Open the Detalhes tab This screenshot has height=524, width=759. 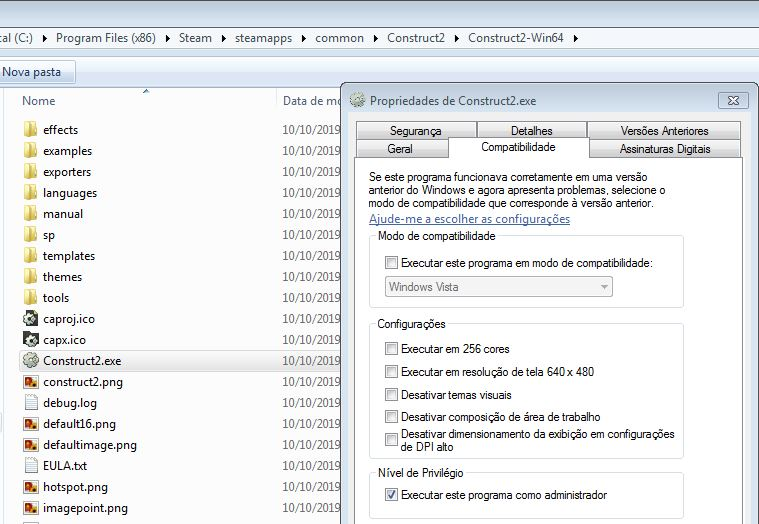pyautogui.click(x=531, y=131)
